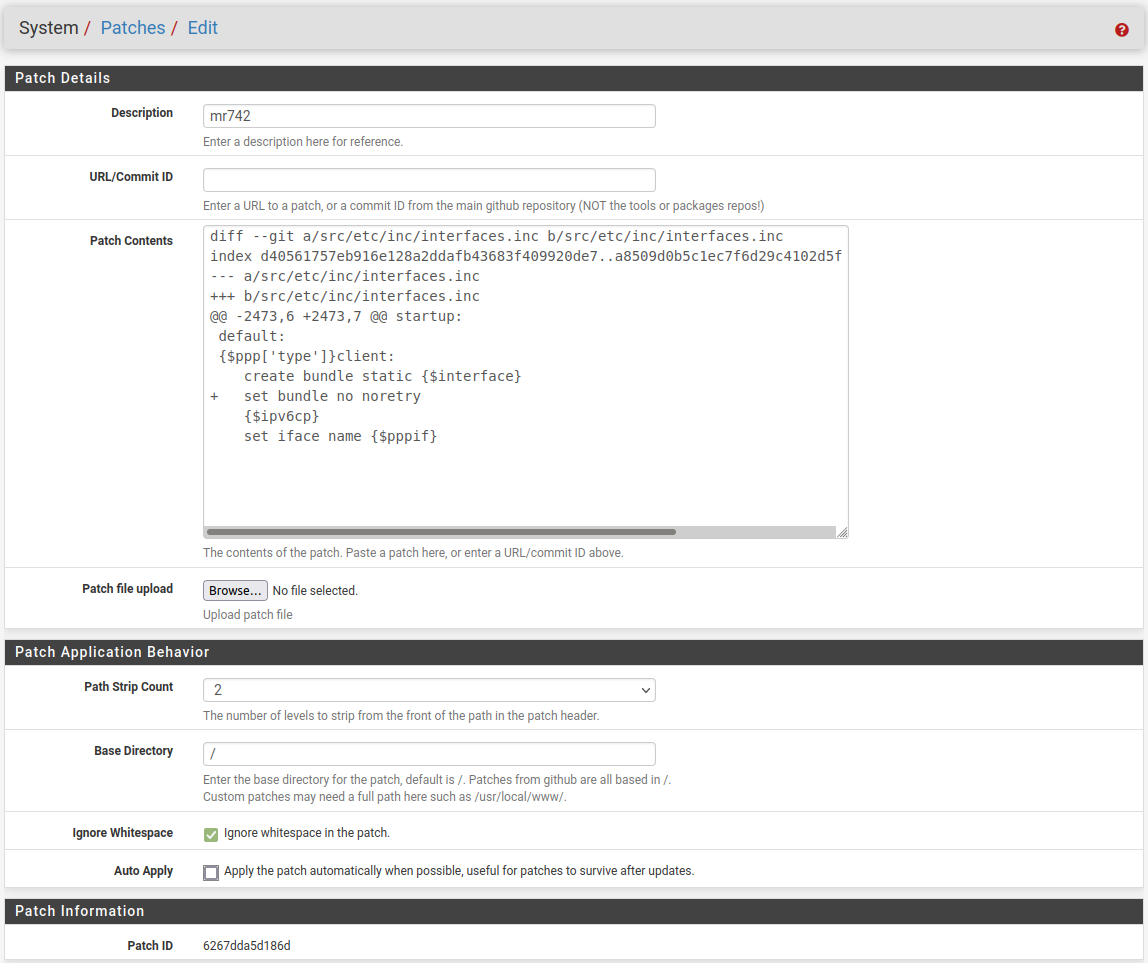Enable the Auto Apply checkbox
The image size is (1148, 963).
coord(211,872)
